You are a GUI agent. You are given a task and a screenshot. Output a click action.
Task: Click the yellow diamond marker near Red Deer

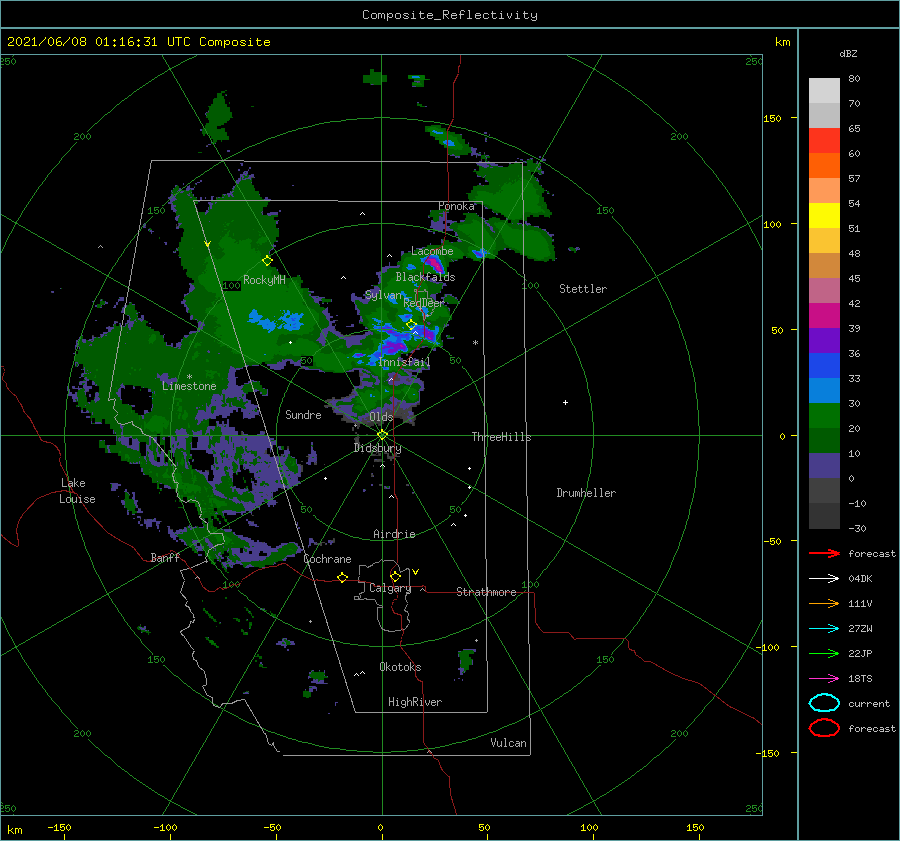[x=411, y=325]
